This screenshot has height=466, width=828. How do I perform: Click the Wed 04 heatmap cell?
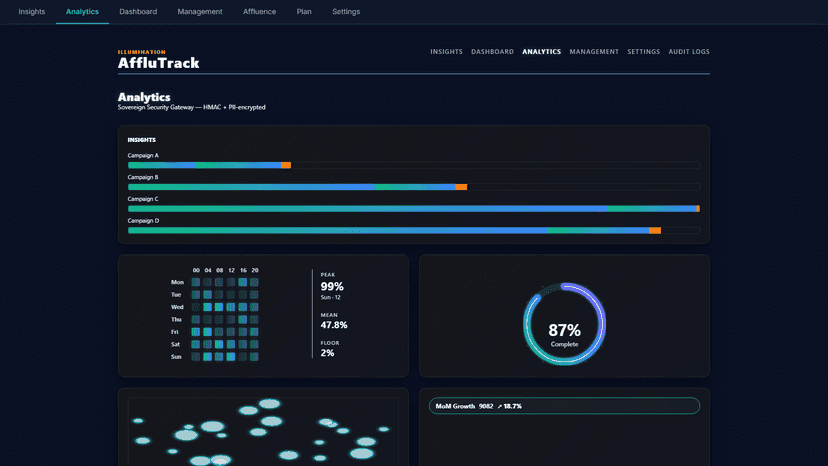coord(208,307)
